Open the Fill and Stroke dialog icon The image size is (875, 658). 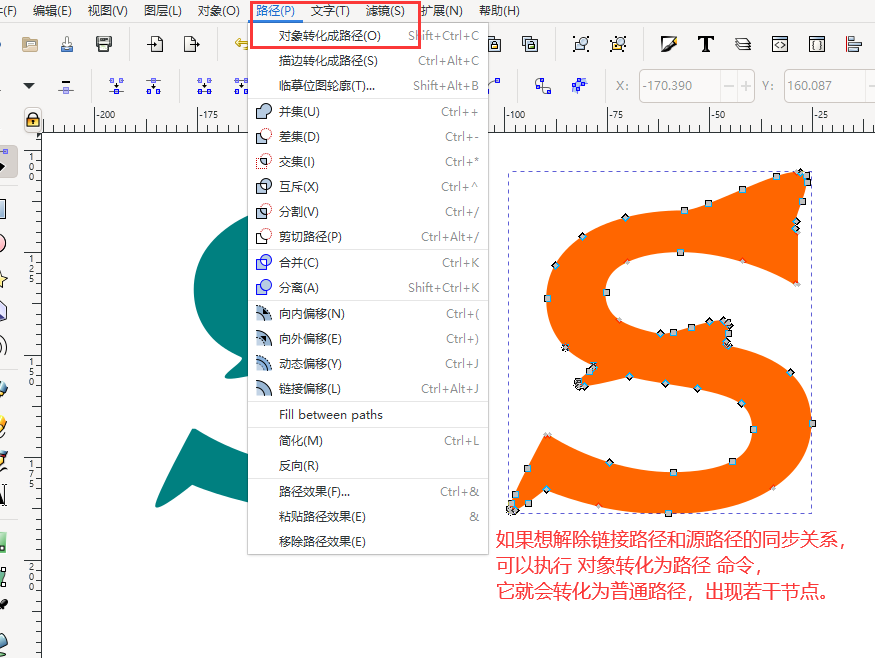click(669, 44)
